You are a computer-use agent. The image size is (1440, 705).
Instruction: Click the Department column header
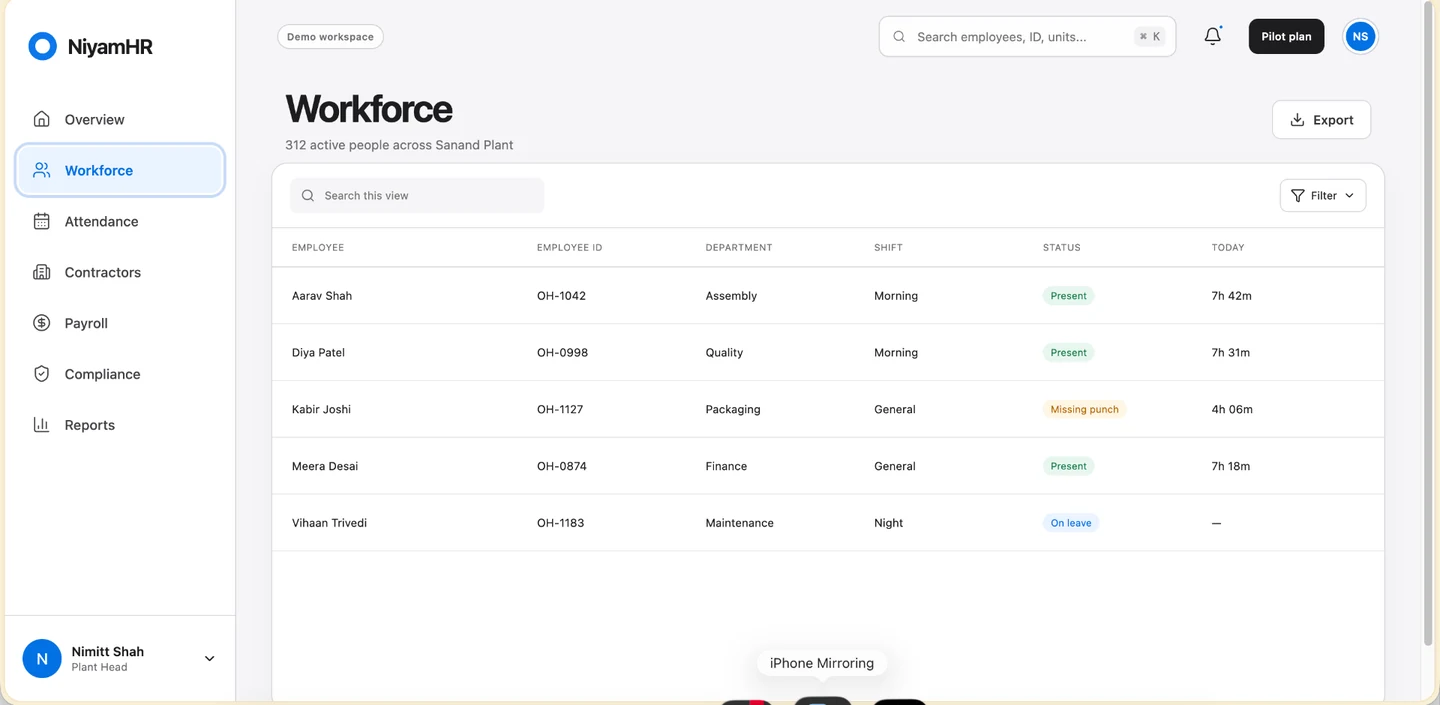(x=739, y=247)
